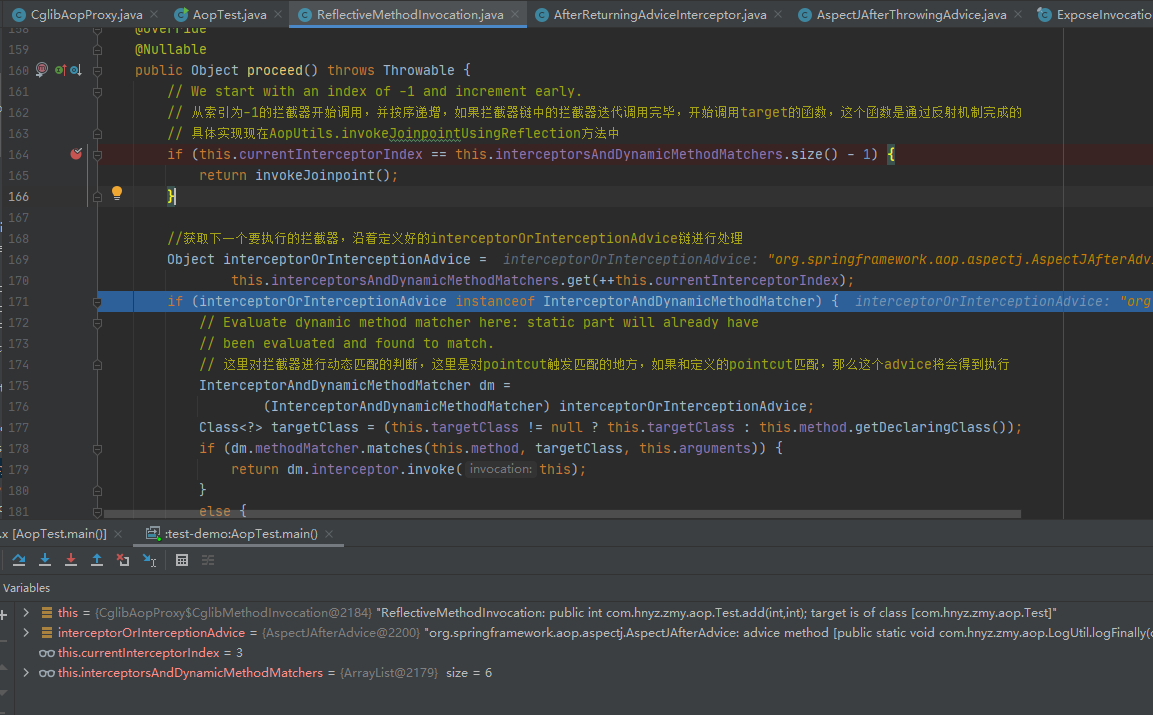Click the 'invocation:' parameter hint on line 179
The image size is (1153, 715).
point(500,469)
